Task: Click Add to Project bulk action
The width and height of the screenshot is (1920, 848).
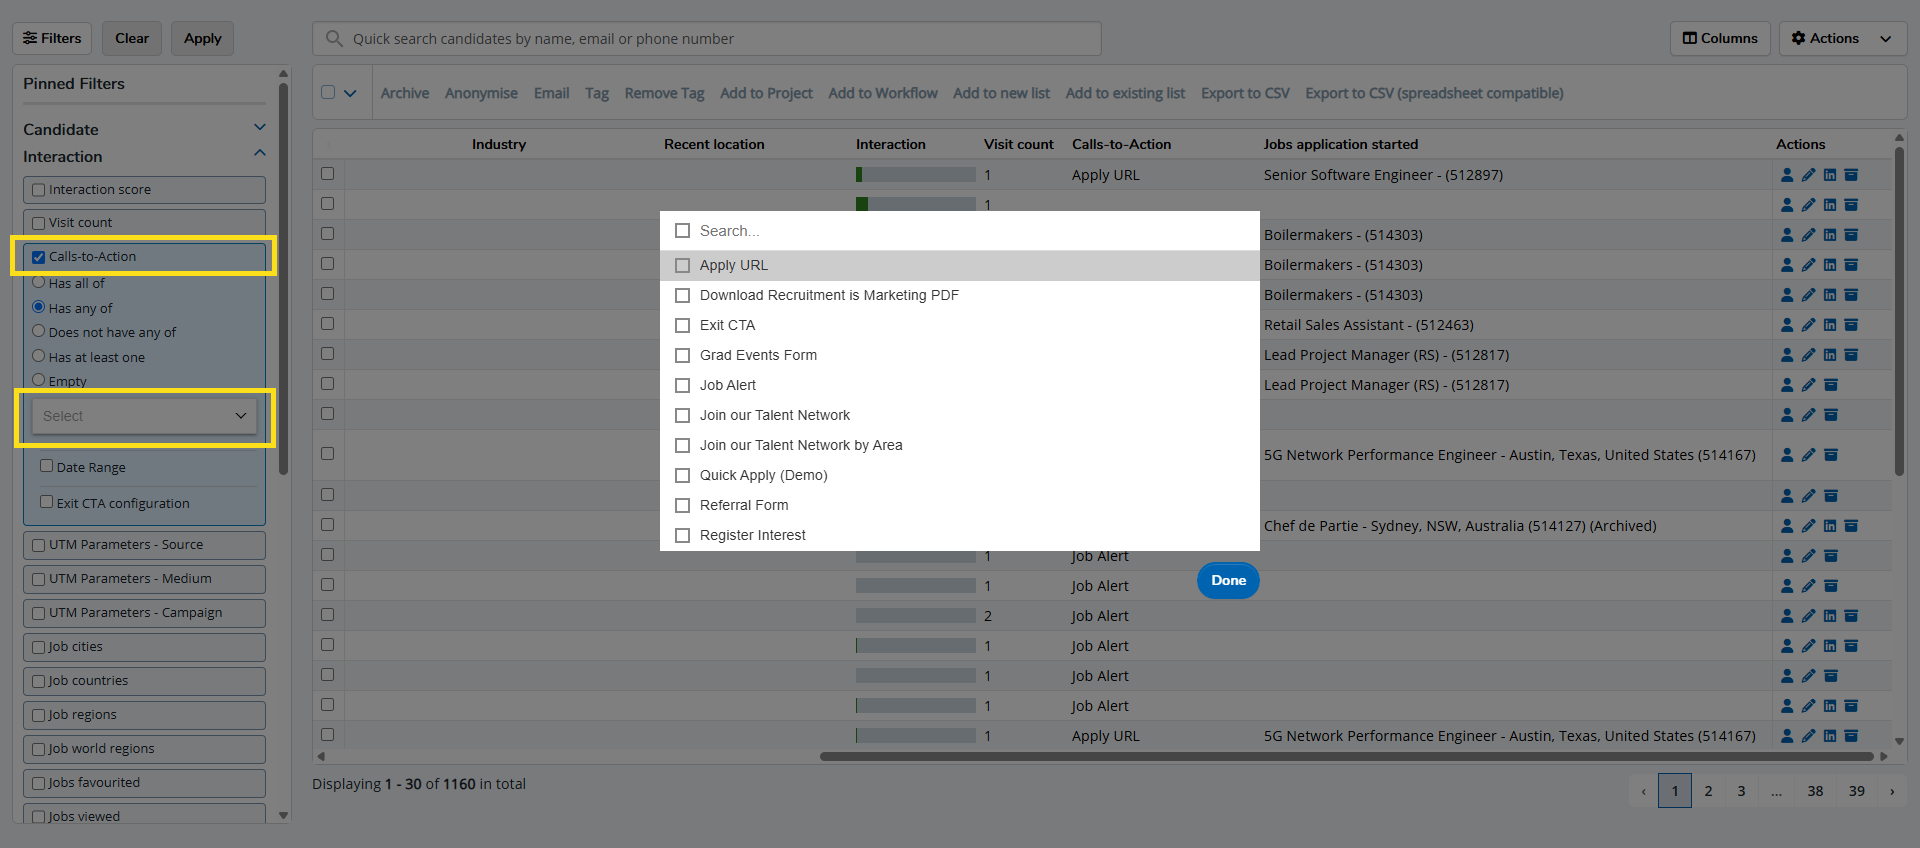Action: click(766, 93)
